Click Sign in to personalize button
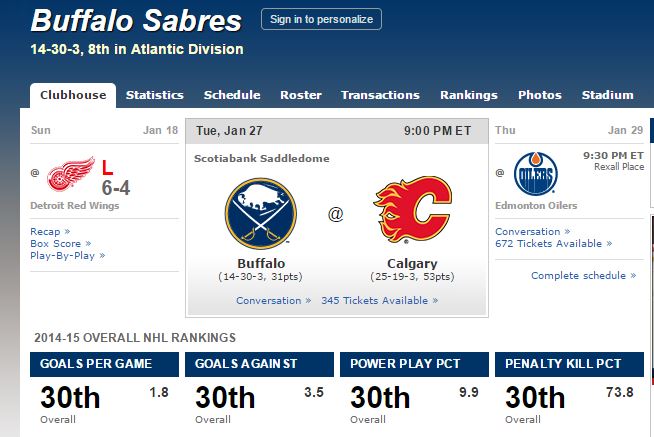Viewport: 654px width, 437px height. 321,19
